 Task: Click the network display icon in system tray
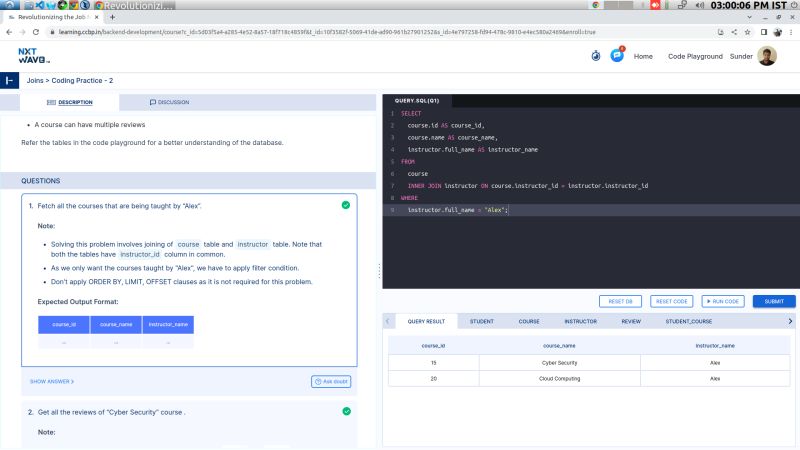point(682,5)
